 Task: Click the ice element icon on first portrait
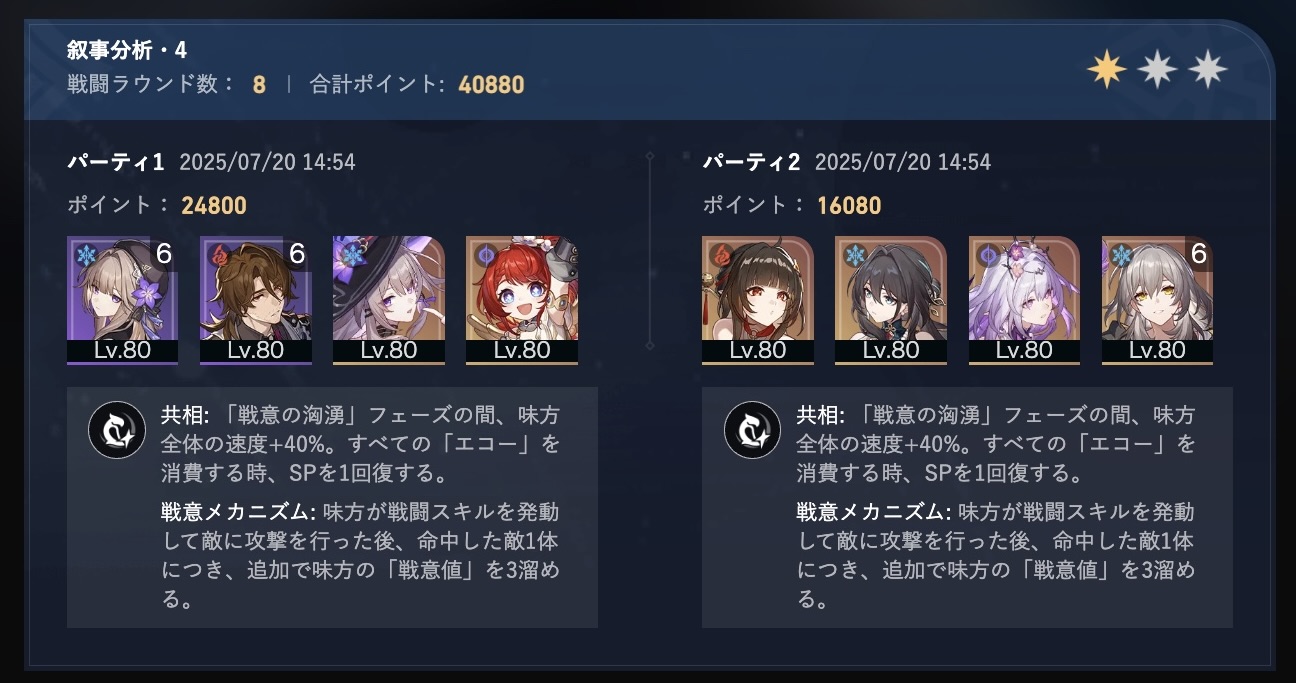tap(83, 254)
